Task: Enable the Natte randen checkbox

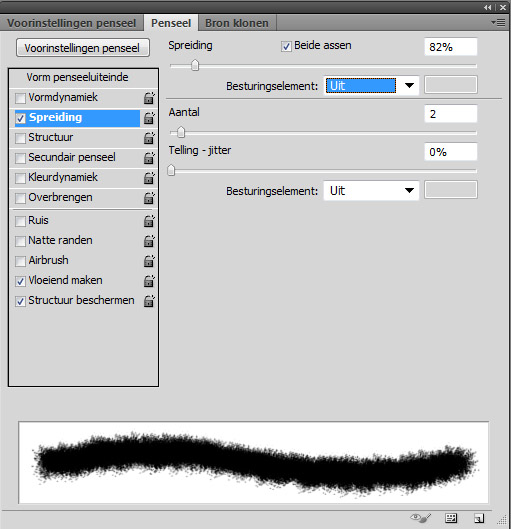Action: [20, 241]
